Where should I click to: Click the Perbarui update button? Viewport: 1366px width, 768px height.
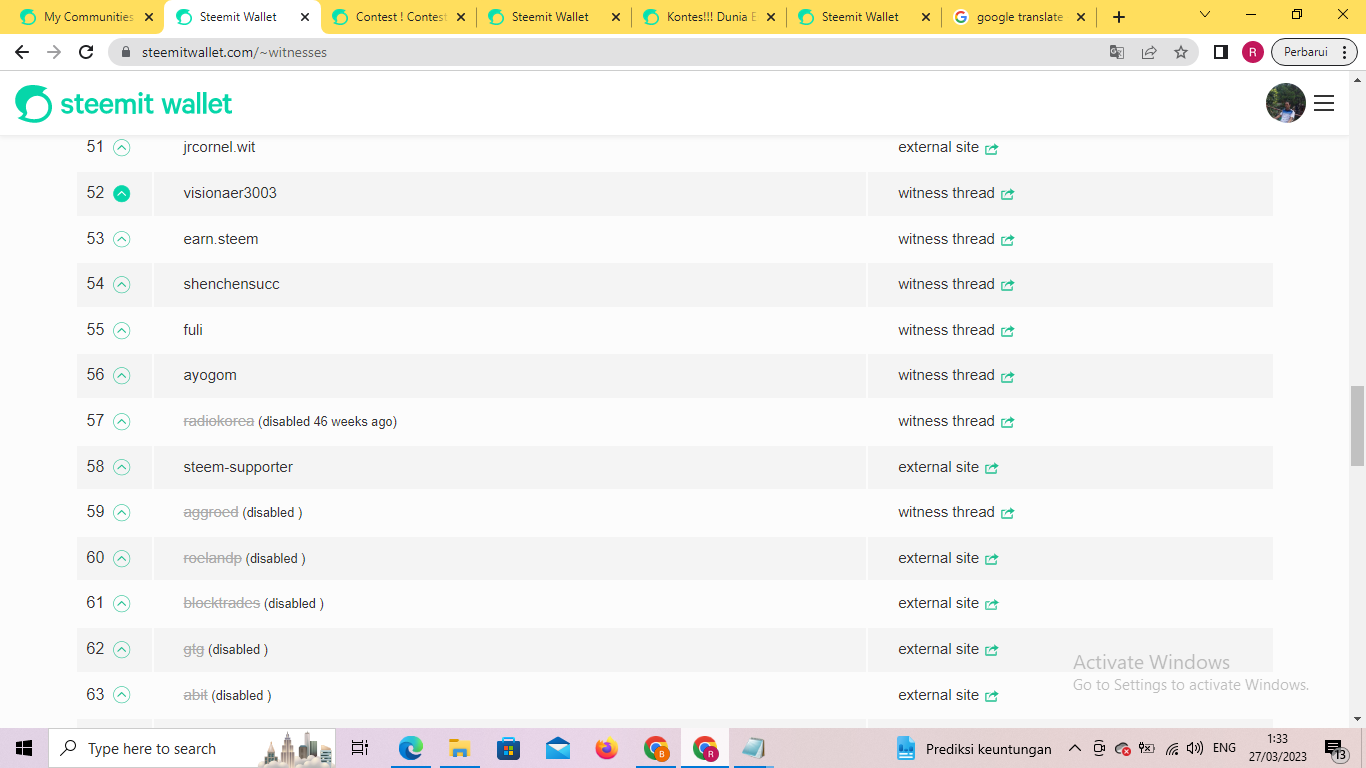click(x=1313, y=52)
